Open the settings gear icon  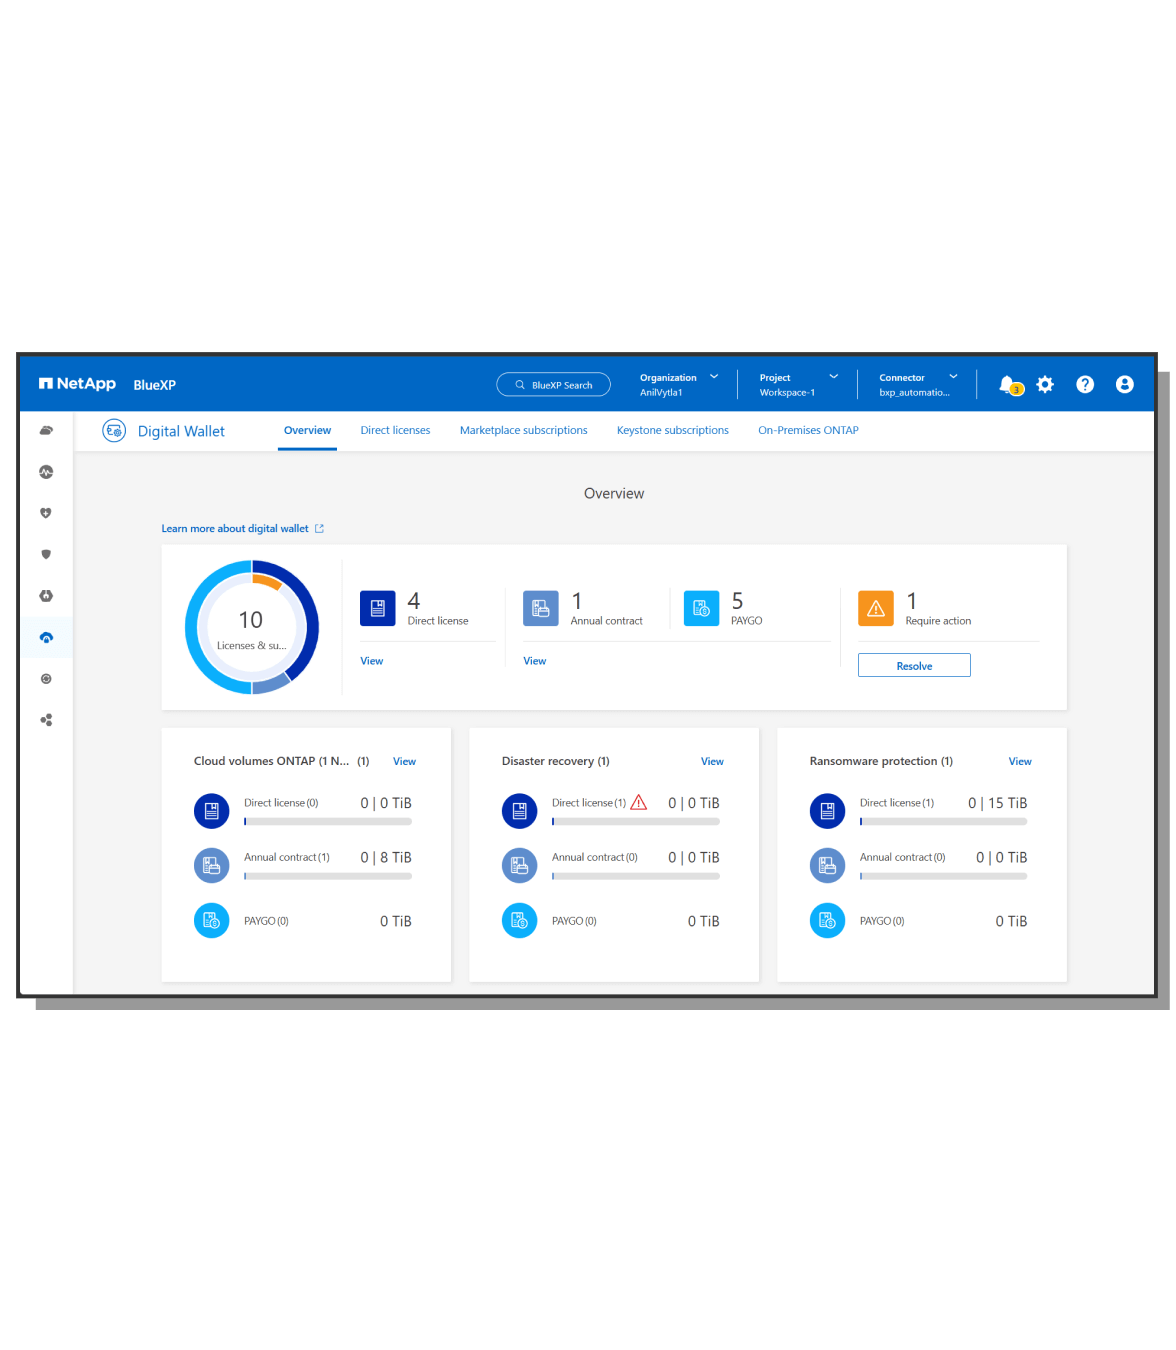coord(1045,385)
